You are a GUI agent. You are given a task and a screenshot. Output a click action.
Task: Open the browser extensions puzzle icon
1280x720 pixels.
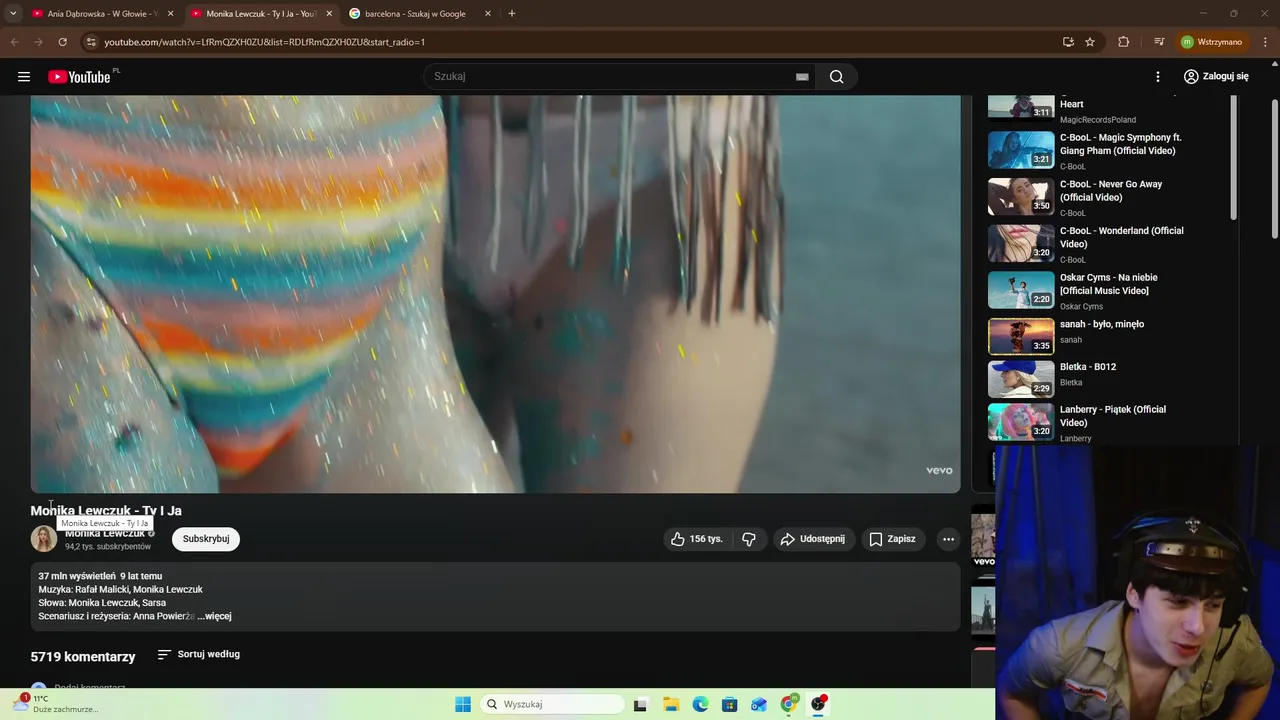[1124, 42]
